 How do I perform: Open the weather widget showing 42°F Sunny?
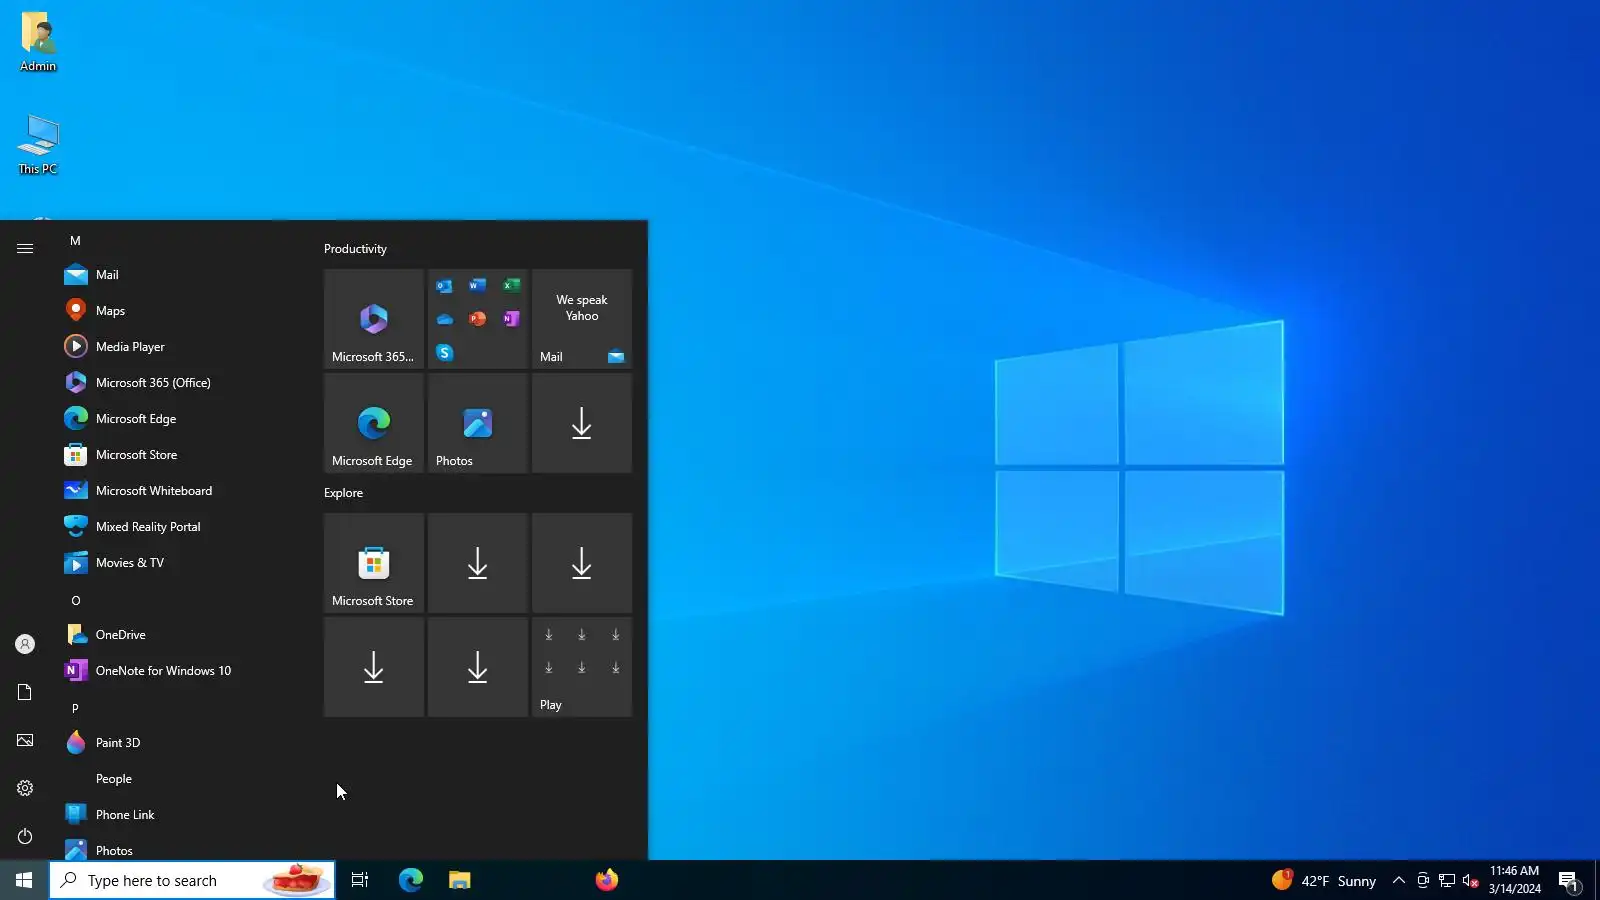tap(1324, 880)
